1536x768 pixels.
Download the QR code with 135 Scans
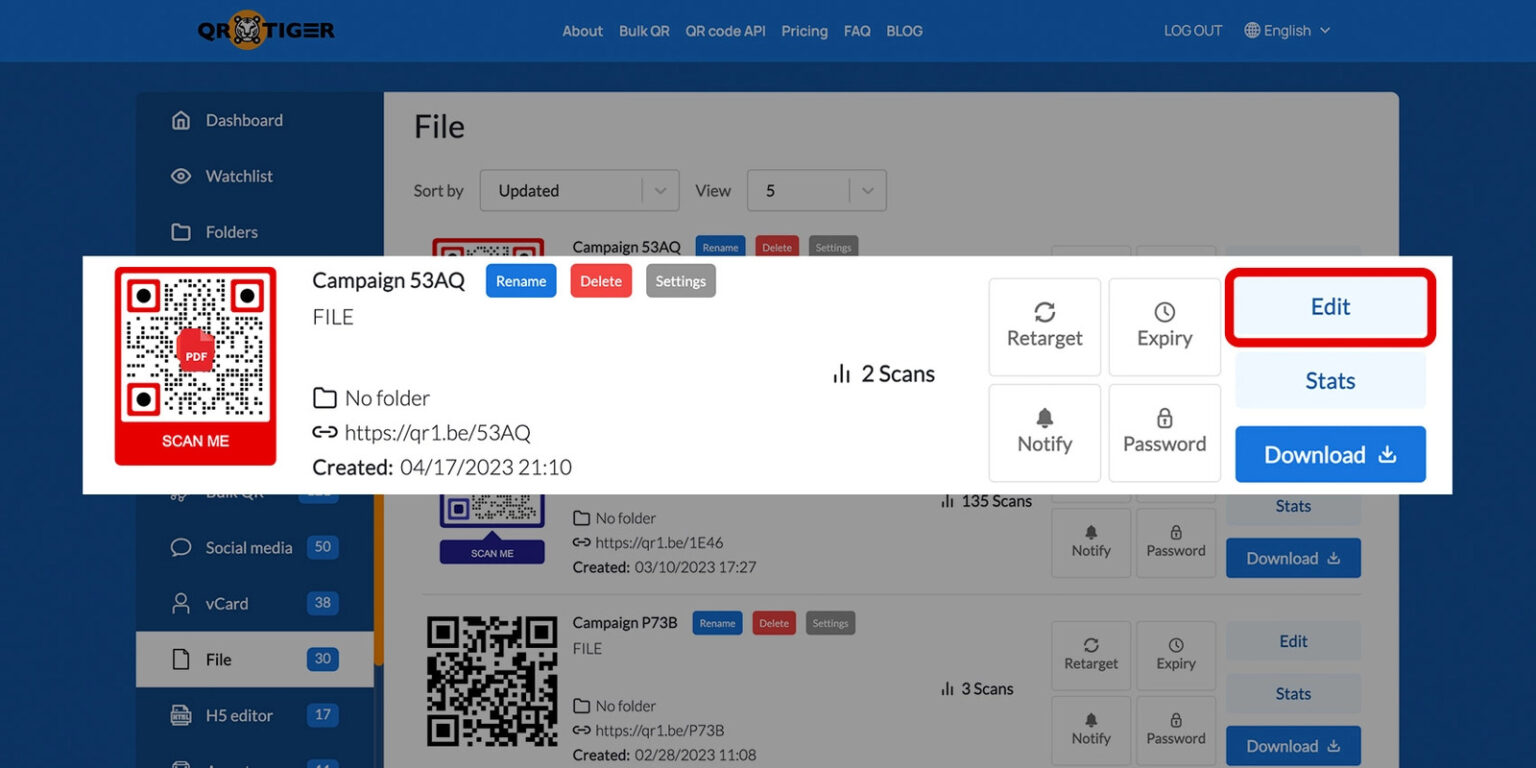1293,559
